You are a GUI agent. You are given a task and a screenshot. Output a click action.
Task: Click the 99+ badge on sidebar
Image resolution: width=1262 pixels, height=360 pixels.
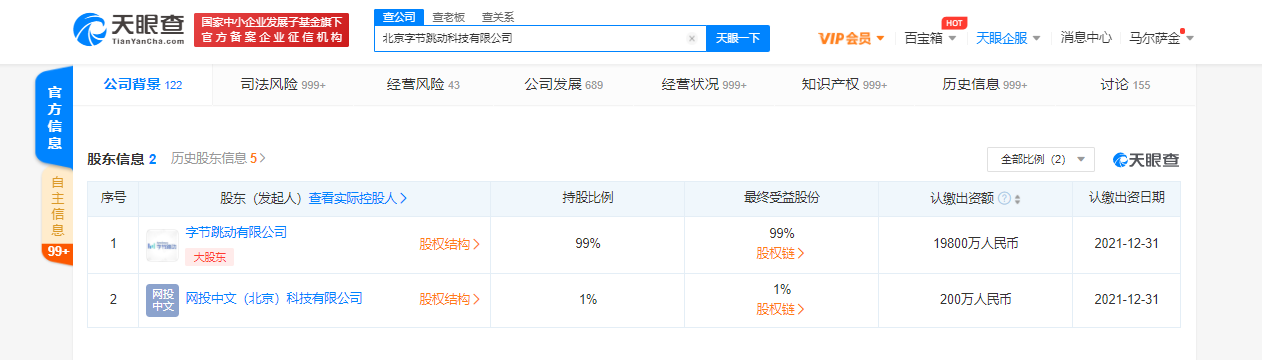56,251
